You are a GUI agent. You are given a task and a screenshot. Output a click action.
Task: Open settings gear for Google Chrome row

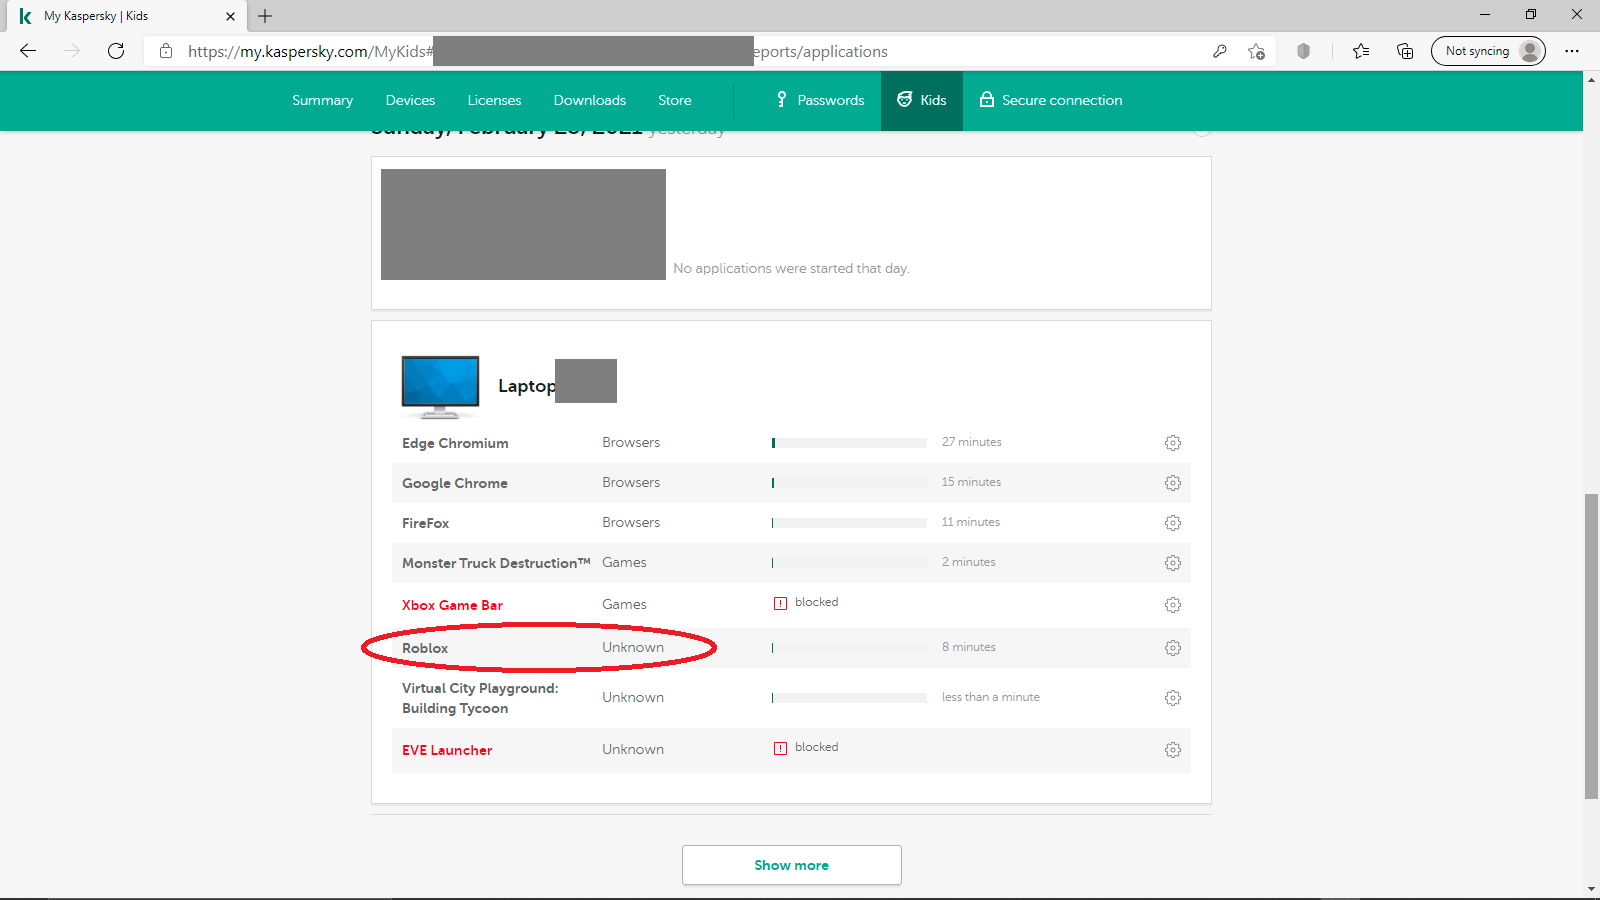[1173, 483]
